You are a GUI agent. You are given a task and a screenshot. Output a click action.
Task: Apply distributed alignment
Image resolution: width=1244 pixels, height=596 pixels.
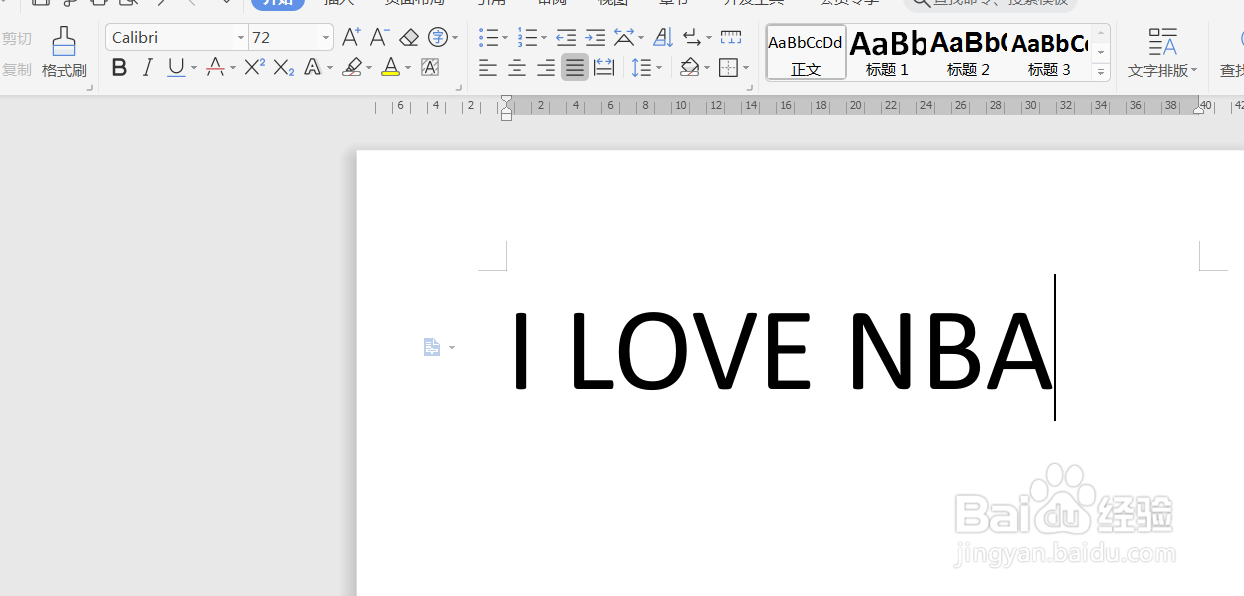(604, 68)
